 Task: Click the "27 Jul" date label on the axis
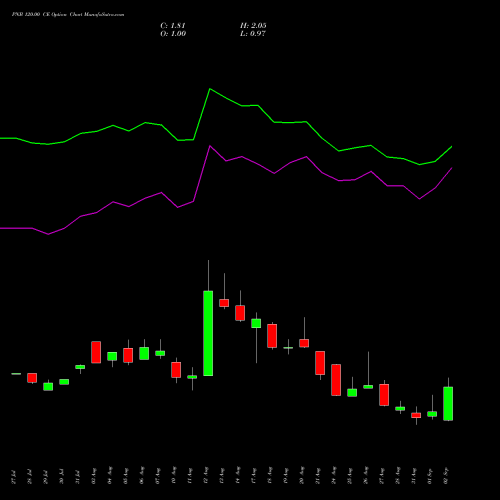click(x=13, y=477)
